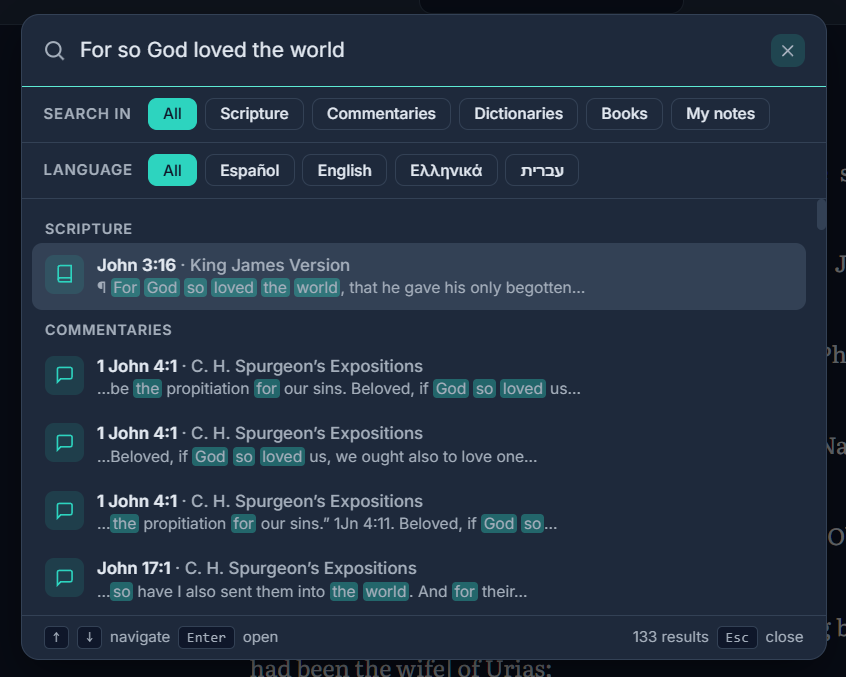Click comment icon of 'Beloved, if God so loved us...' propitiation result
The width and height of the screenshot is (846, 677).
[x=64, y=375]
